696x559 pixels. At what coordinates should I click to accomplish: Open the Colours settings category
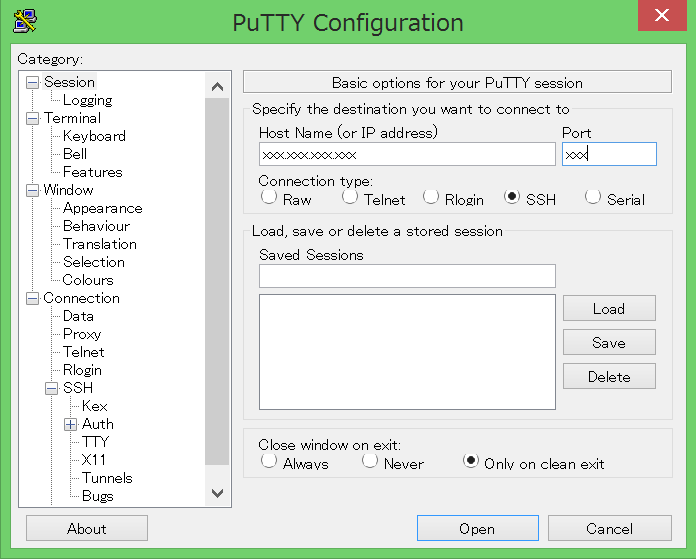pos(88,280)
